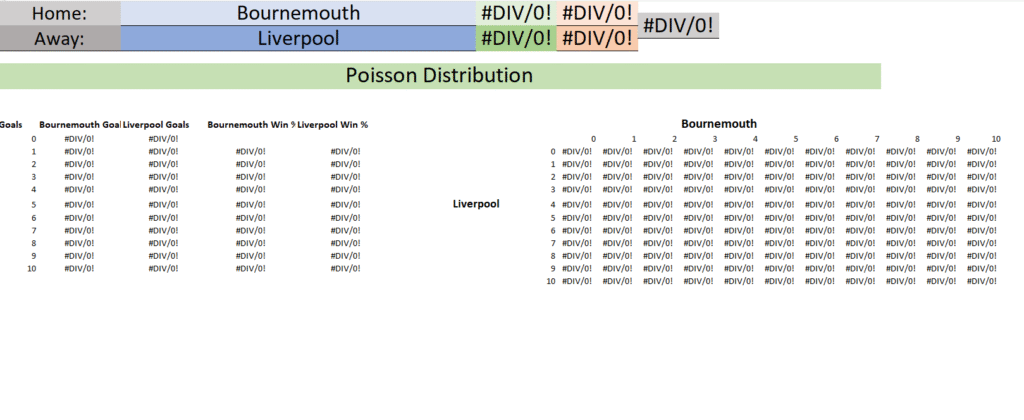Click the matrix column header 10
1024x420 pixels.
(x=995, y=139)
